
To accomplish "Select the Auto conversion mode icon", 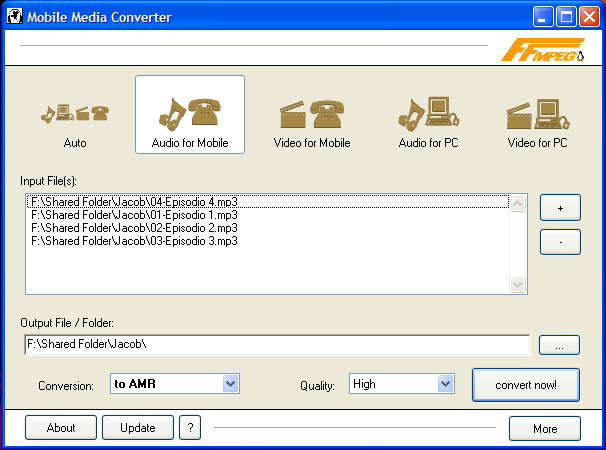I will tap(75, 115).
